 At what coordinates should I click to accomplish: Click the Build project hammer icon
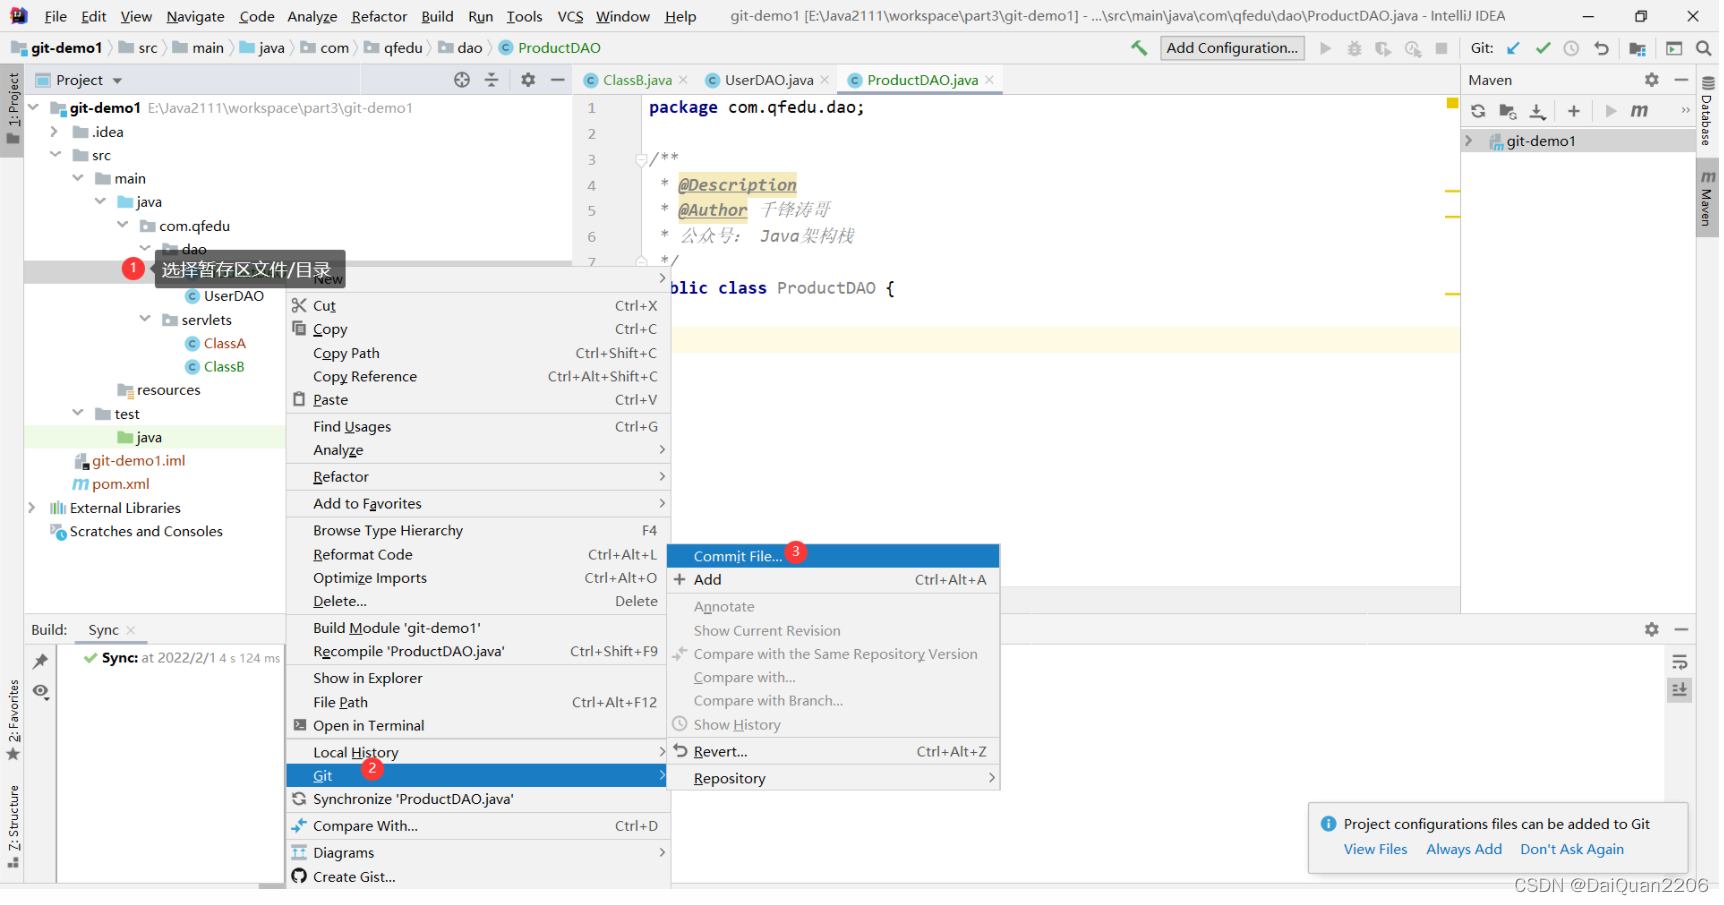(1139, 48)
